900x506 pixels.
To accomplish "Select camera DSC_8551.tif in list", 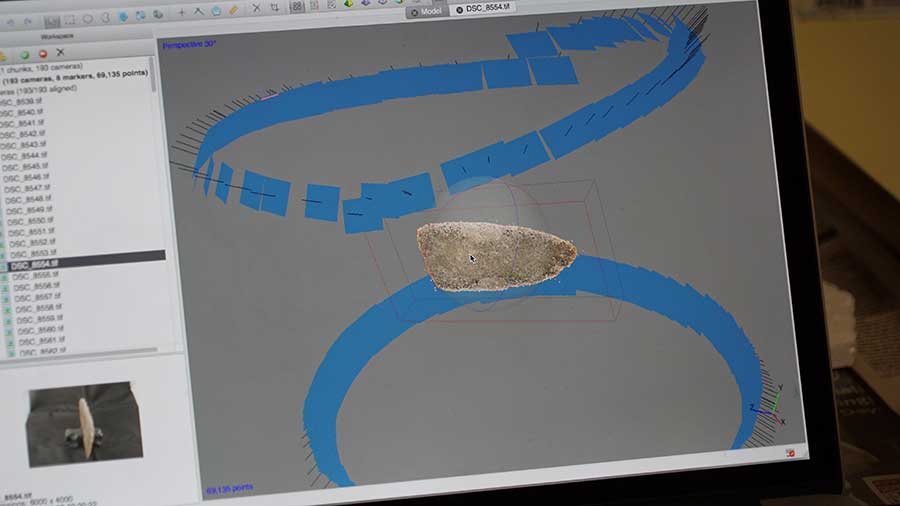I will [x=32, y=232].
